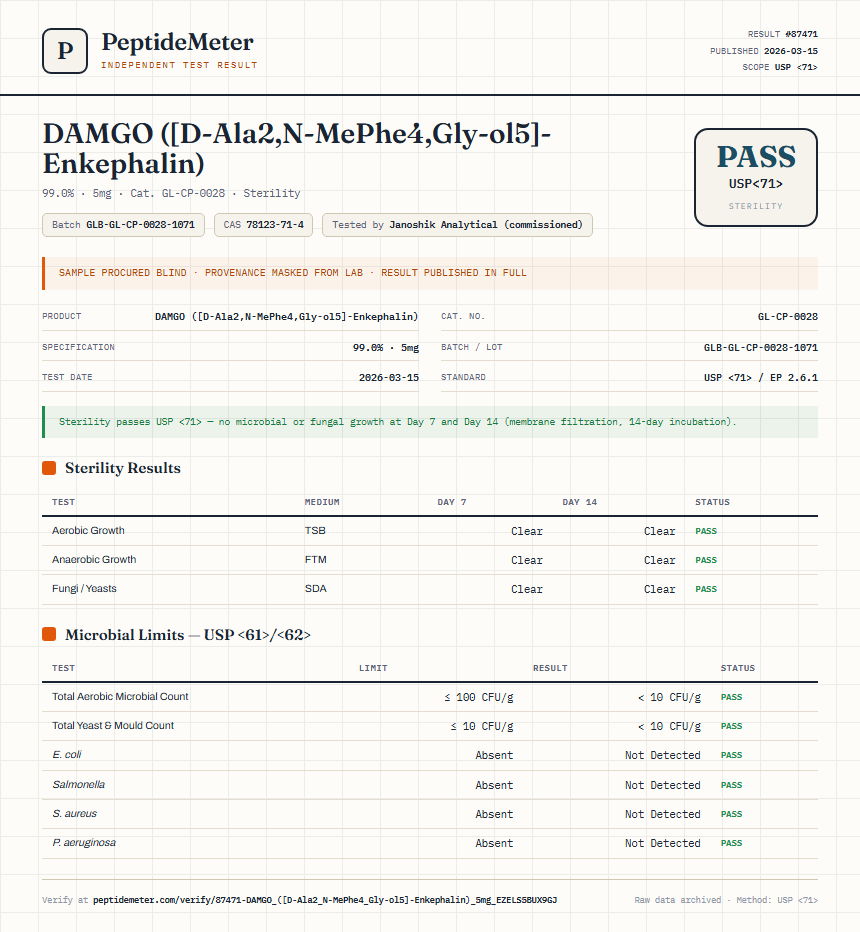The height and width of the screenshot is (932, 860).
Task: Click the Anaerobic Growth row label
Action: click(x=94, y=560)
